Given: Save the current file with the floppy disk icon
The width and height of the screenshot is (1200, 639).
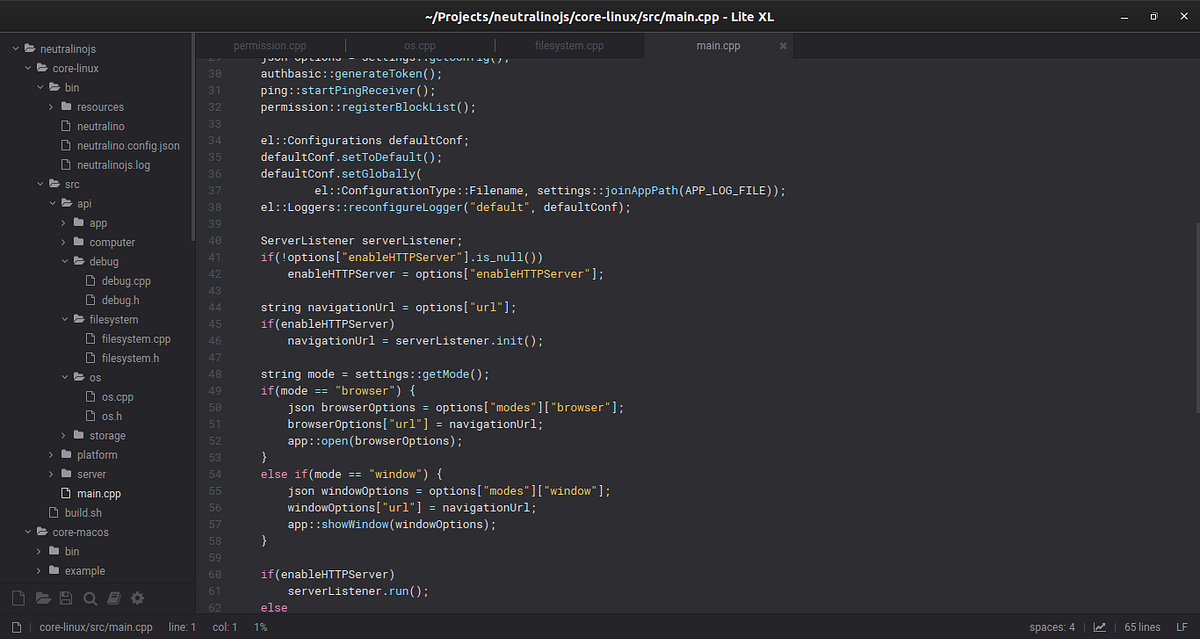Looking at the screenshot, I should [66, 597].
